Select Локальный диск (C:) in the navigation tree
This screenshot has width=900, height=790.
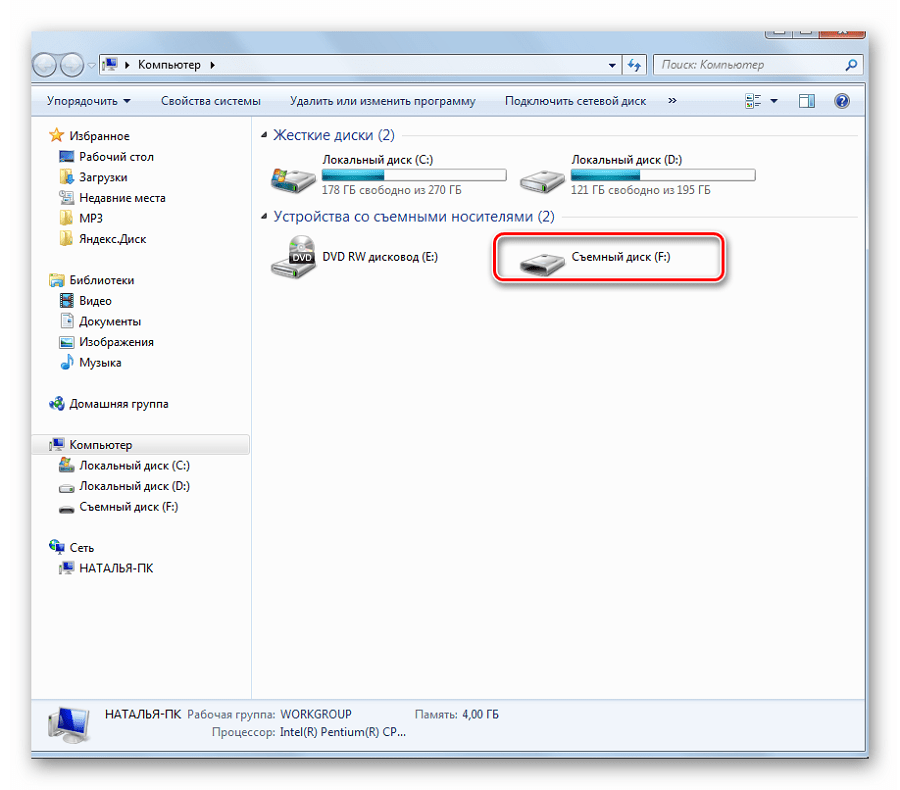coord(134,466)
